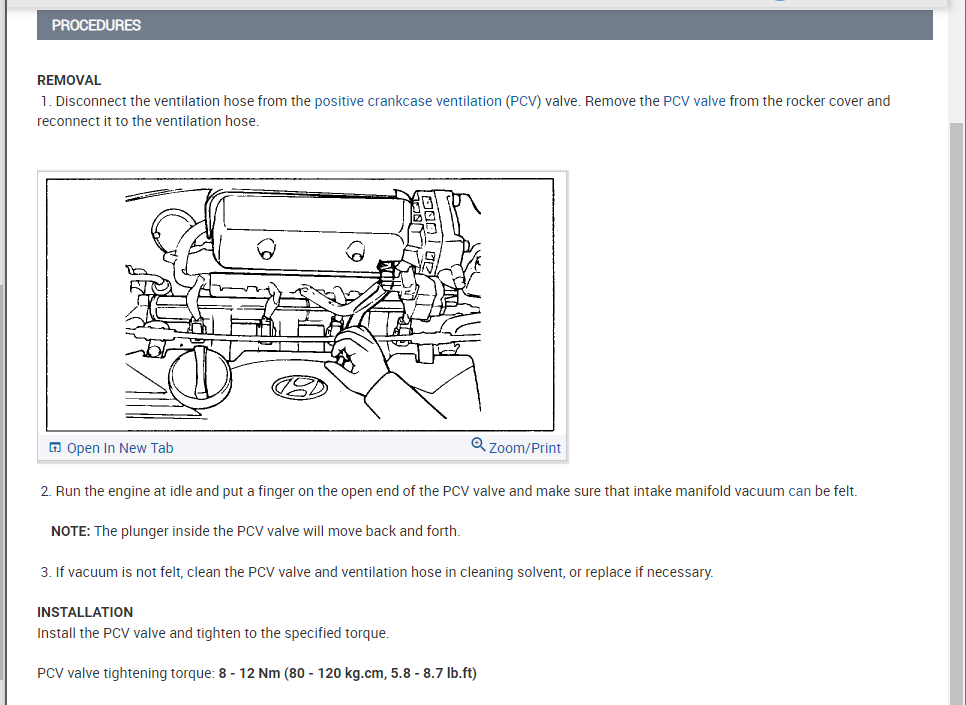Click the engine PCV valve diagram image
The height and width of the screenshot is (705, 966).
tap(300, 304)
